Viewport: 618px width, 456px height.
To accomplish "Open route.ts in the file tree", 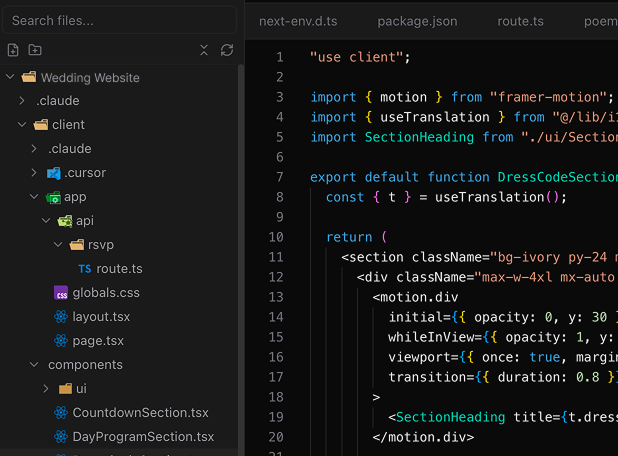I will point(119,269).
